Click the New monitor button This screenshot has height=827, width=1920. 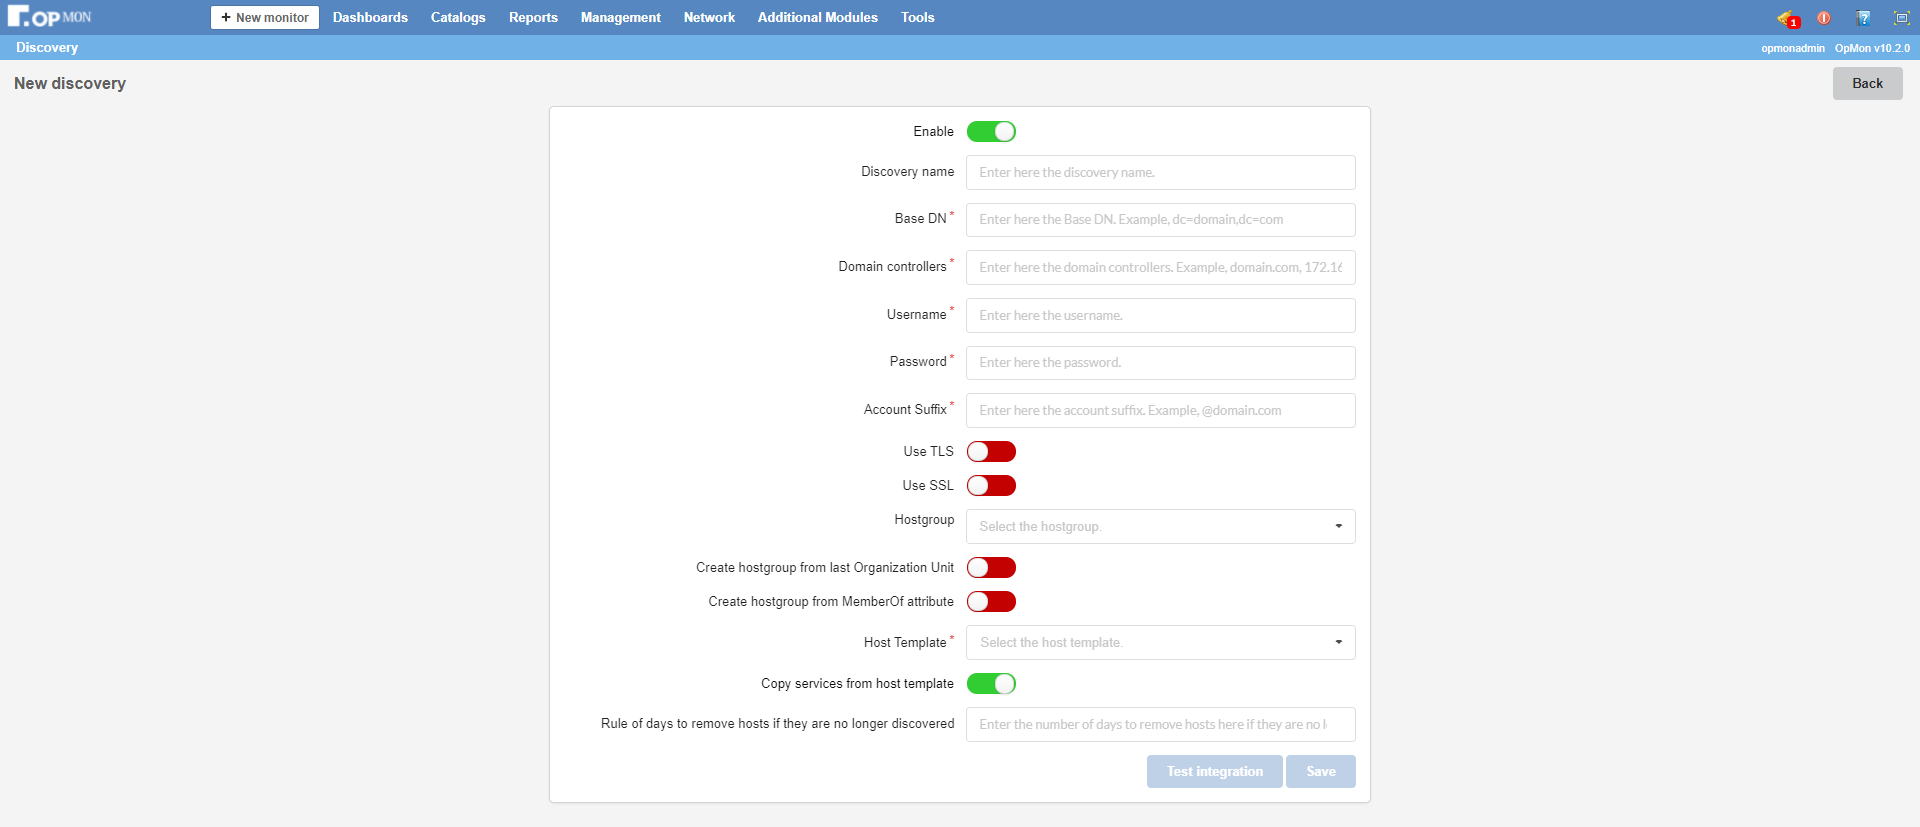pos(265,18)
